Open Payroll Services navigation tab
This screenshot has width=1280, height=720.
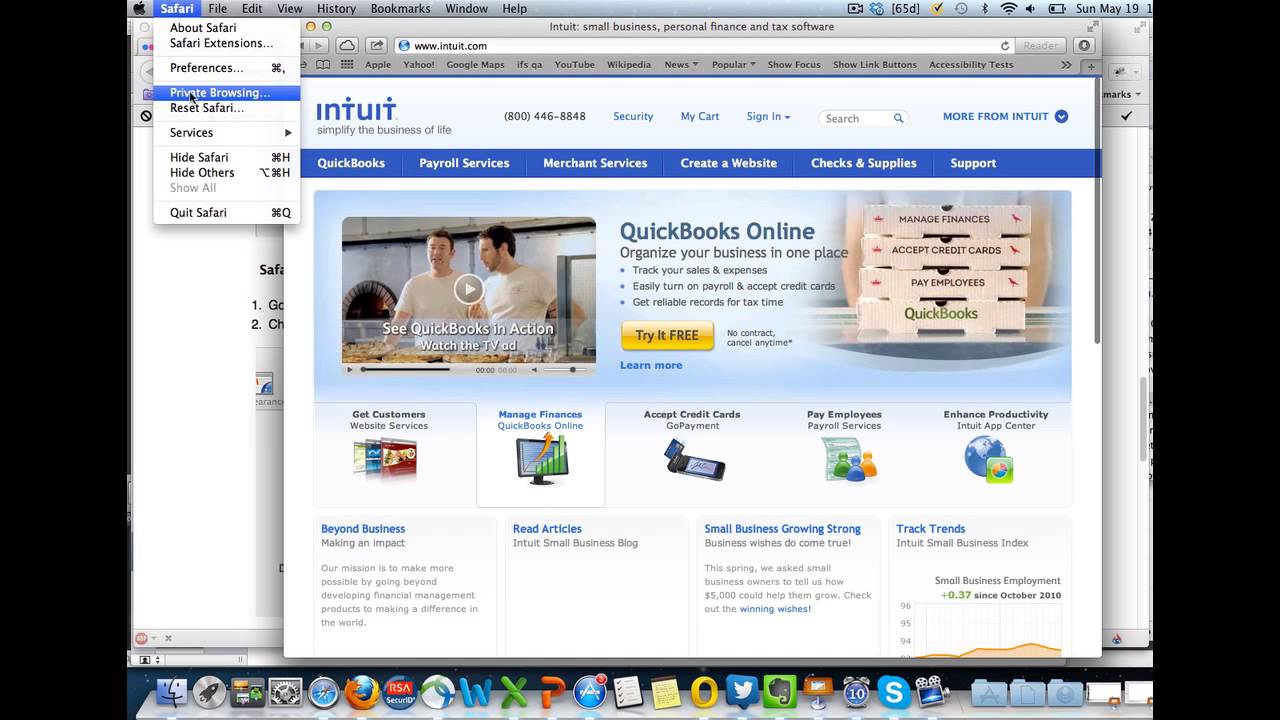pyautogui.click(x=464, y=163)
